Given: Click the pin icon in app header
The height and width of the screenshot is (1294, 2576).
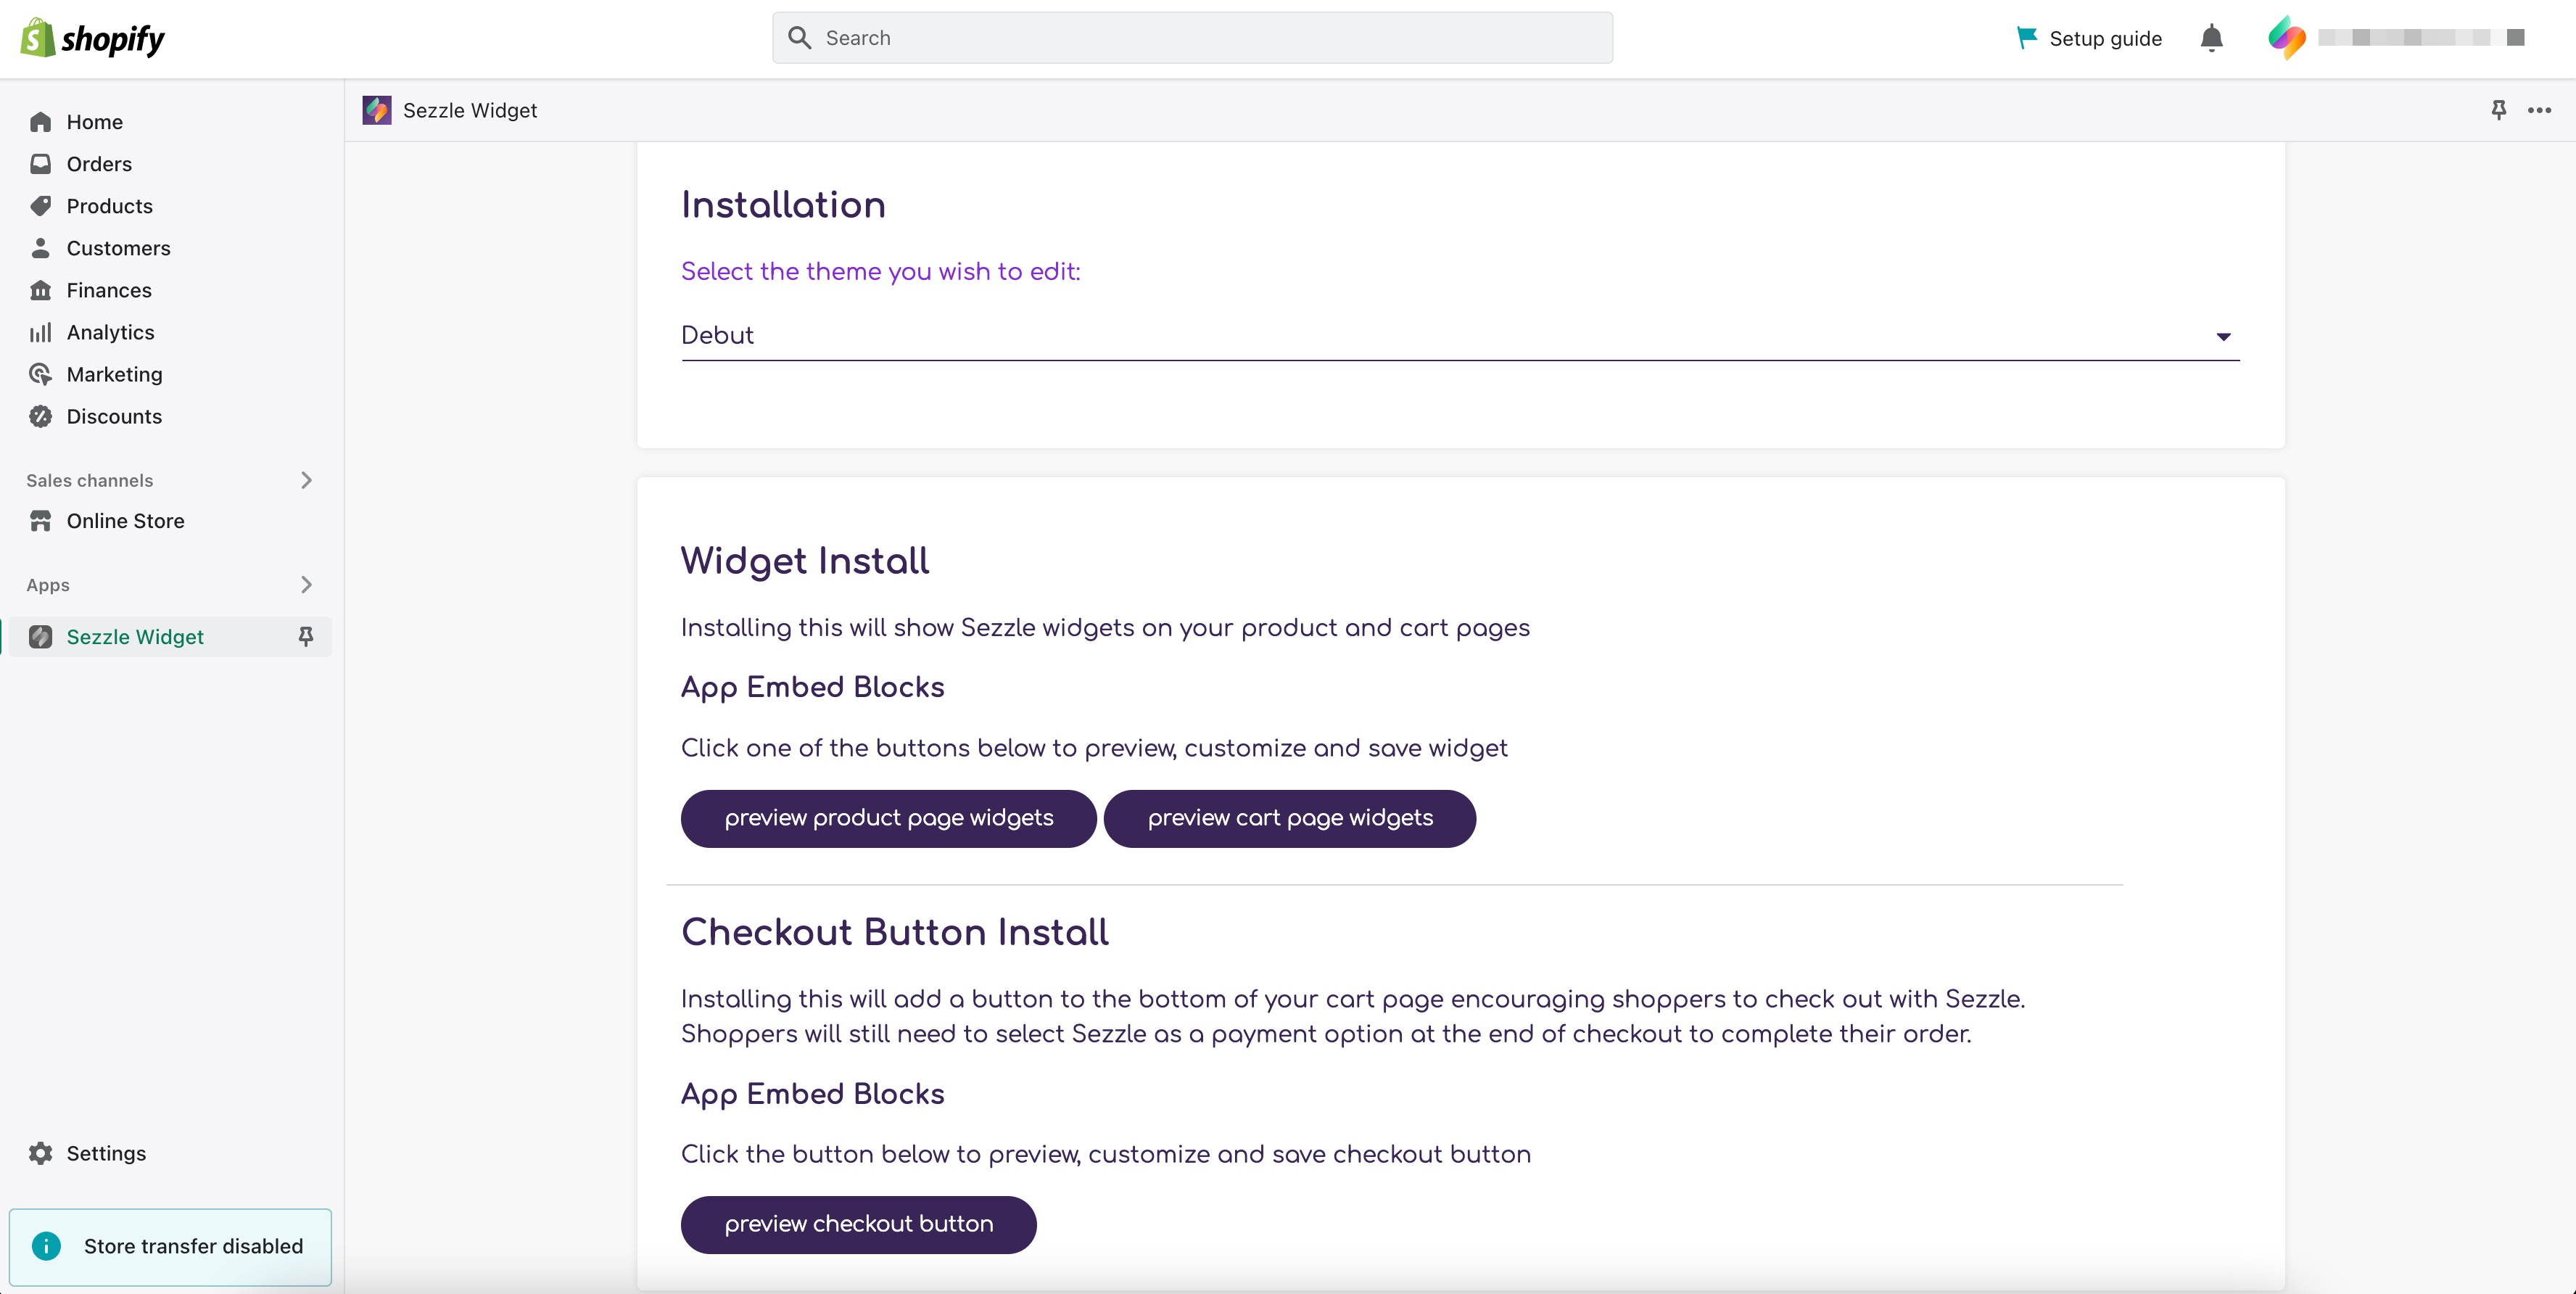Looking at the screenshot, I should [x=2498, y=110].
